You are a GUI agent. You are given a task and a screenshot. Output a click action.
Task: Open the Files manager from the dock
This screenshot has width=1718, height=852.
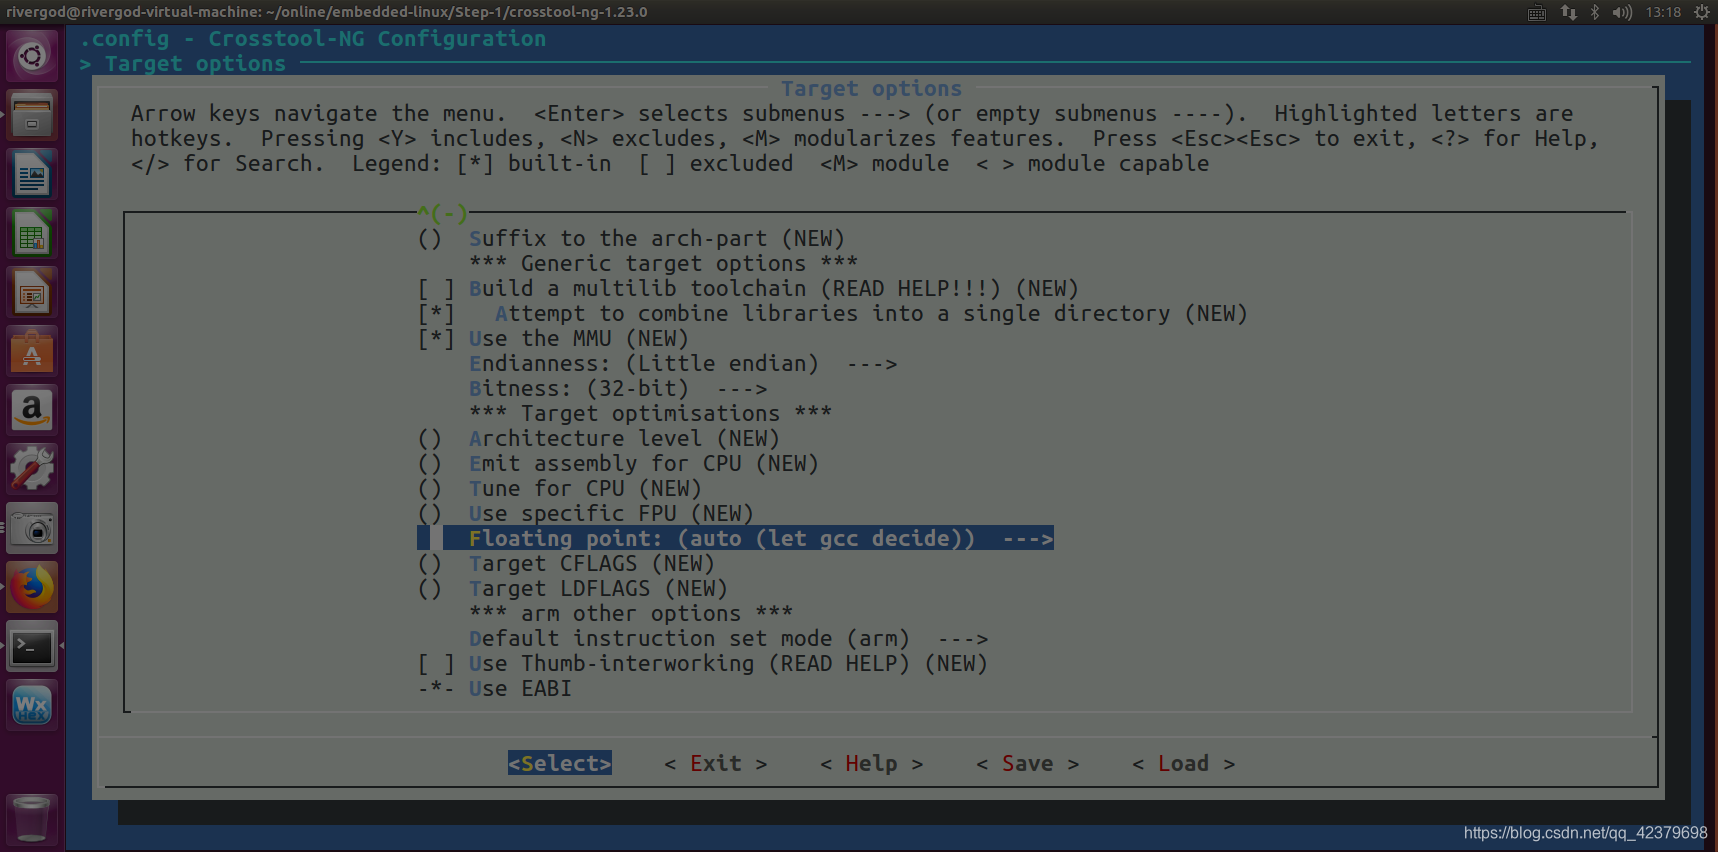32,116
